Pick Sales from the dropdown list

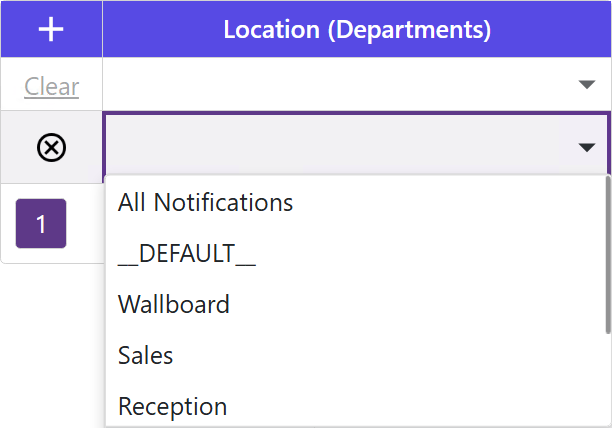point(146,355)
